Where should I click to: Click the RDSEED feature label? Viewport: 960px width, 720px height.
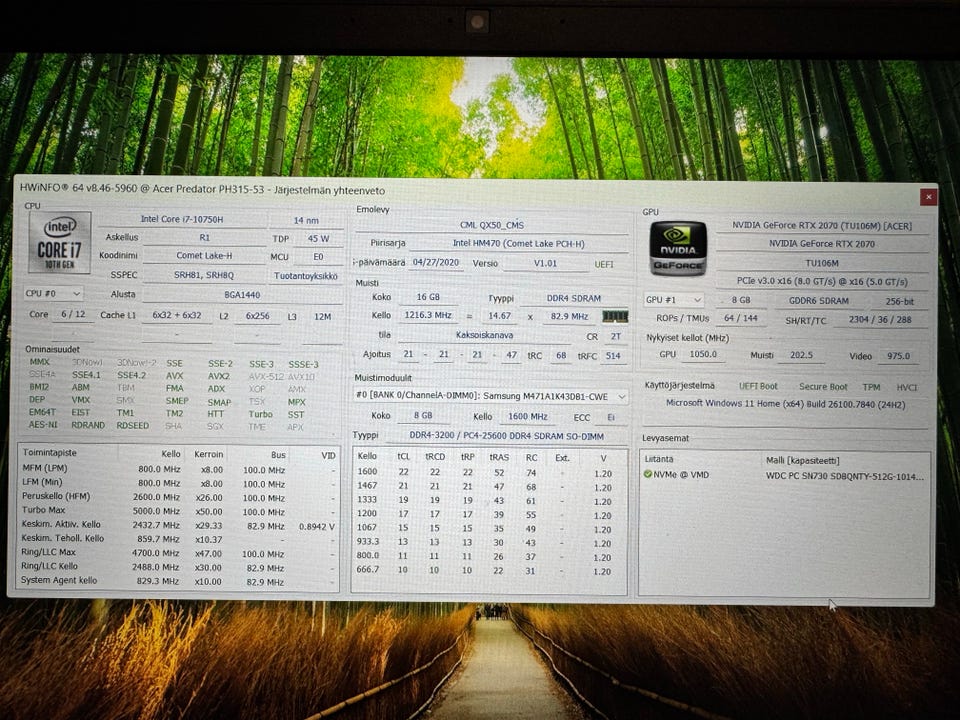[132, 426]
